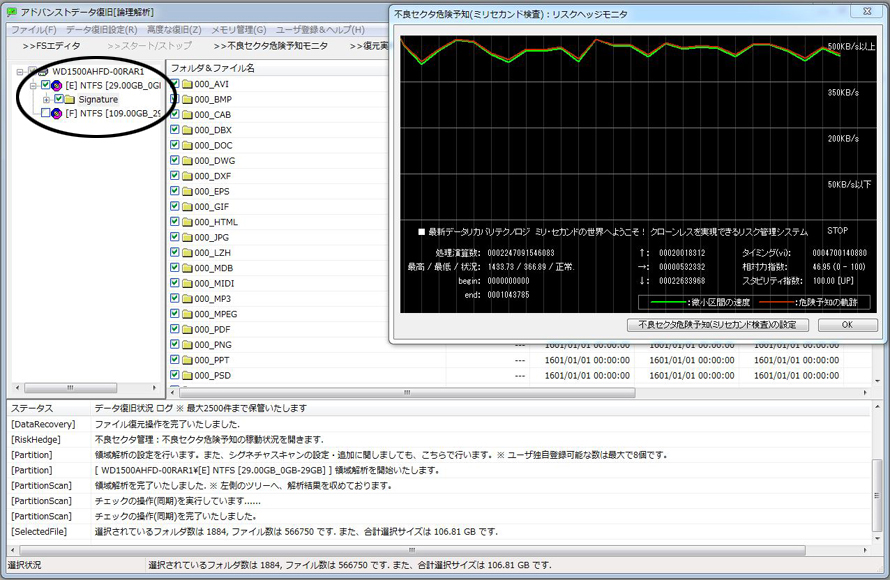Click the 000_CAB folder icon

pyautogui.click(x=187, y=115)
